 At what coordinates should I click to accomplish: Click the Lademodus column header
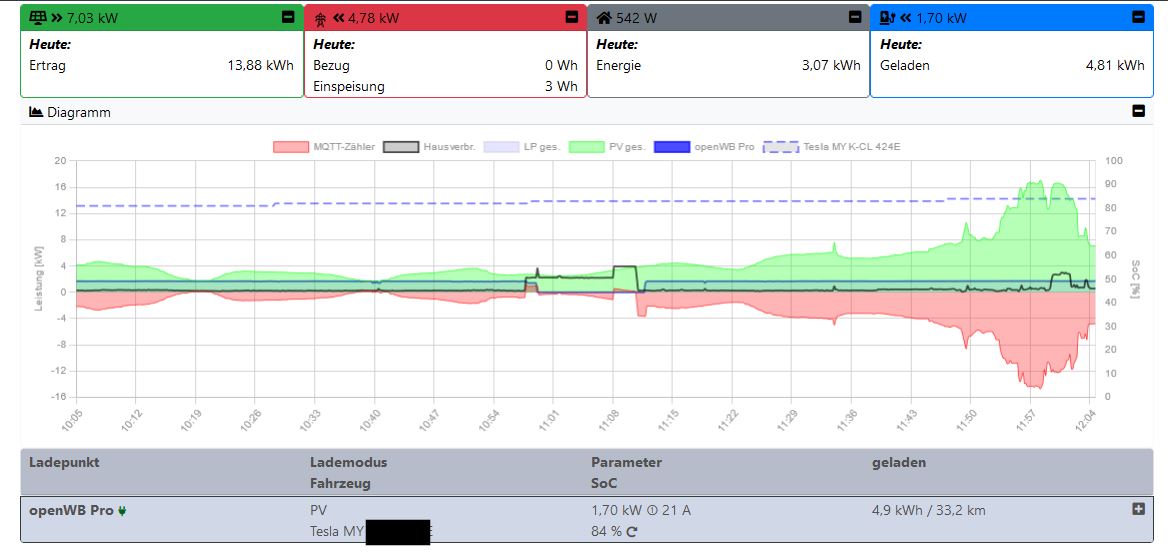[x=349, y=462]
